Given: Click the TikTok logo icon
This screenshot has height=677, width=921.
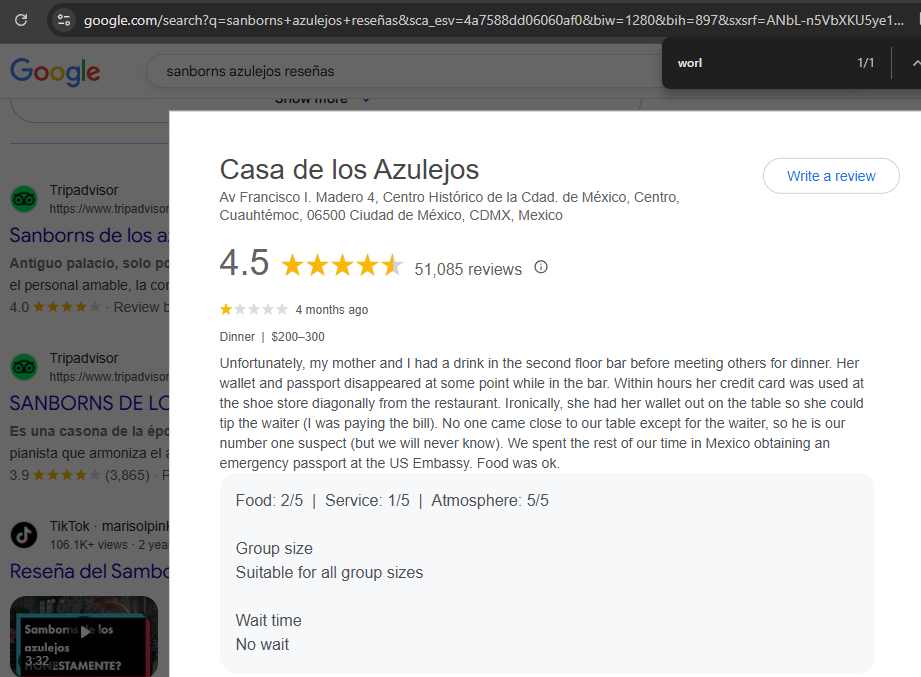Looking at the screenshot, I should point(24,535).
